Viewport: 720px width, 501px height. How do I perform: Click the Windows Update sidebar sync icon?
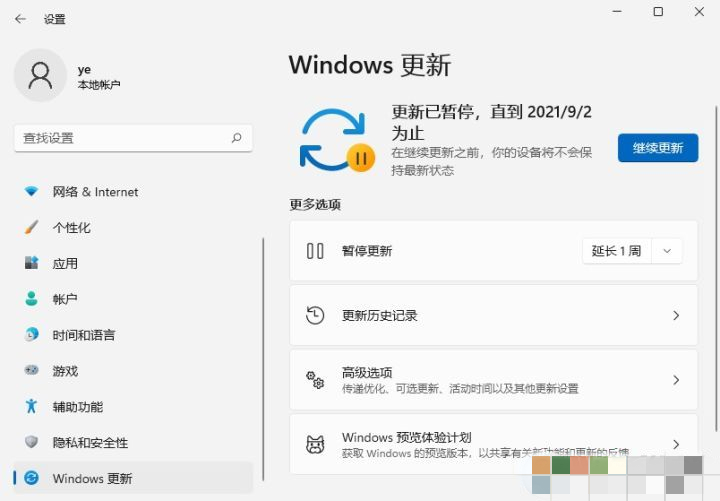pos(31,478)
